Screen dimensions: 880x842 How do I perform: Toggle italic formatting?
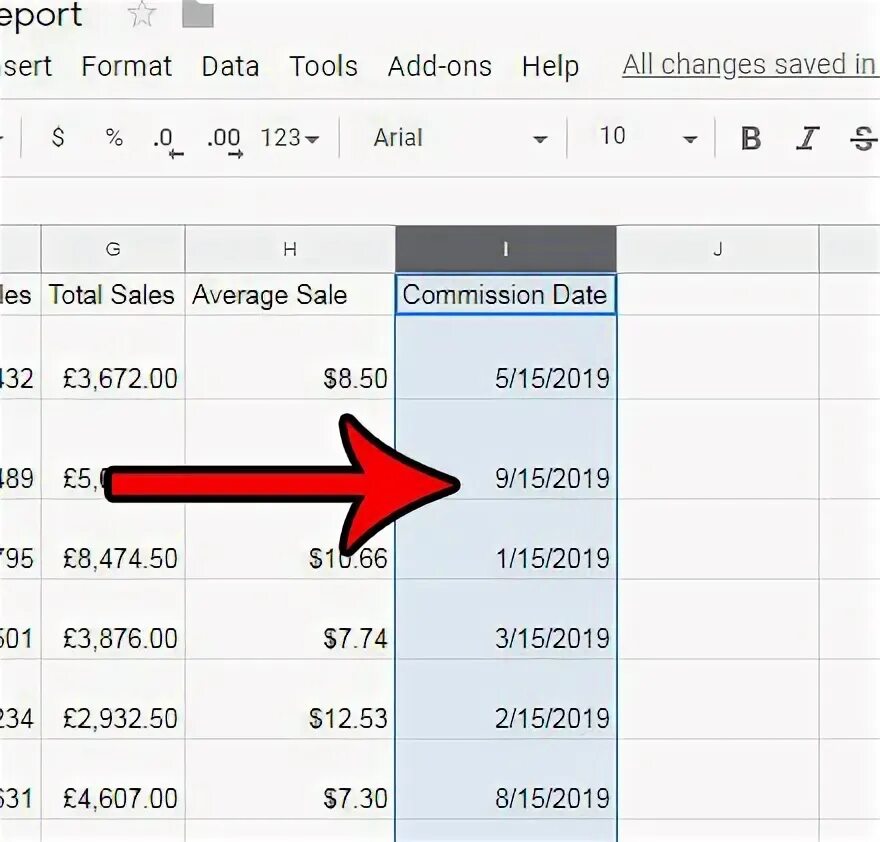point(808,139)
